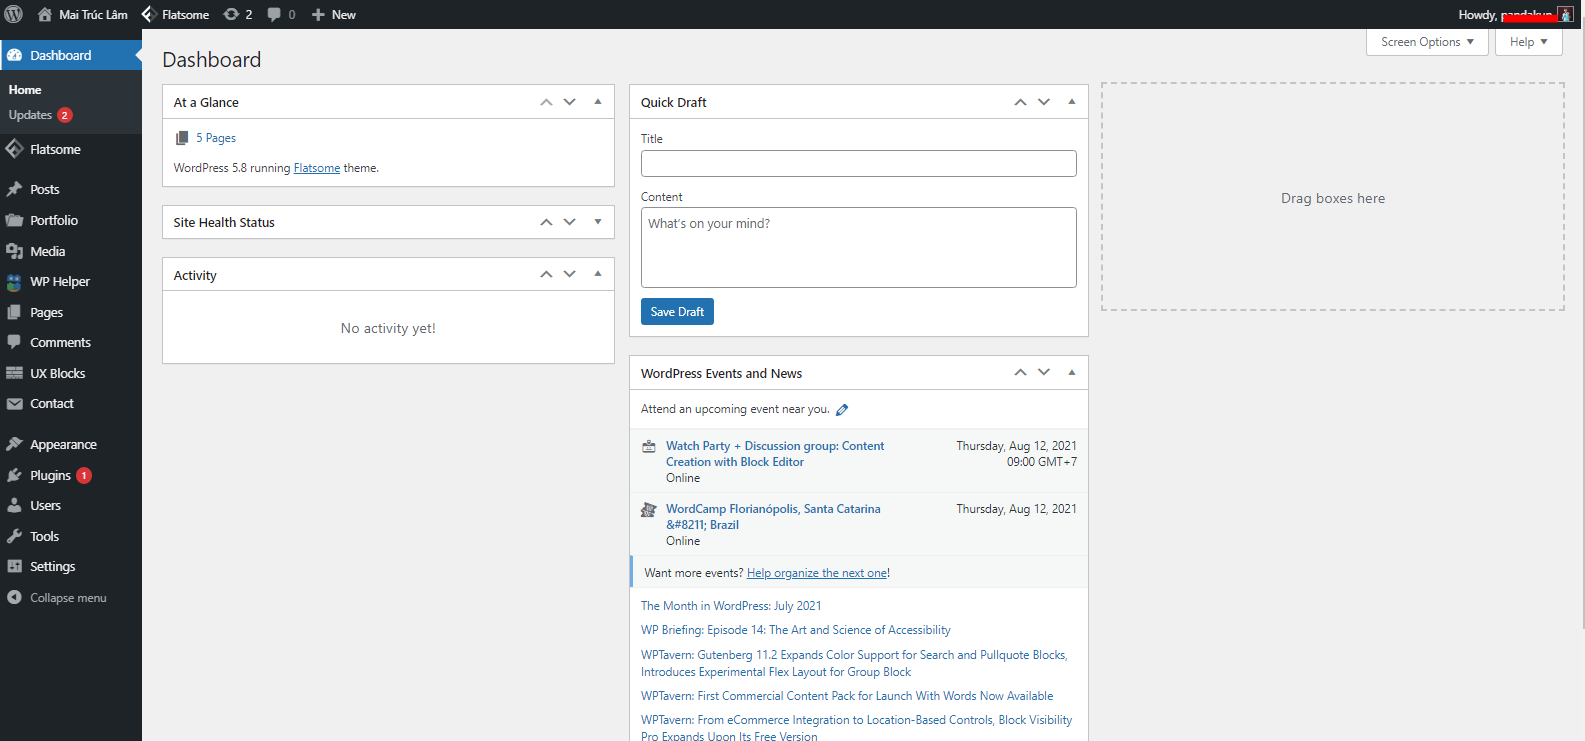Open the 5 Pages link
The image size is (1585, 741).
pyautogui.click(x=216, y=138)
